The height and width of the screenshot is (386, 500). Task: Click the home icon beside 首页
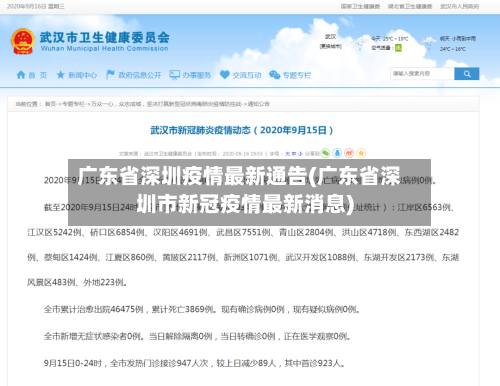tap(21, 75)
